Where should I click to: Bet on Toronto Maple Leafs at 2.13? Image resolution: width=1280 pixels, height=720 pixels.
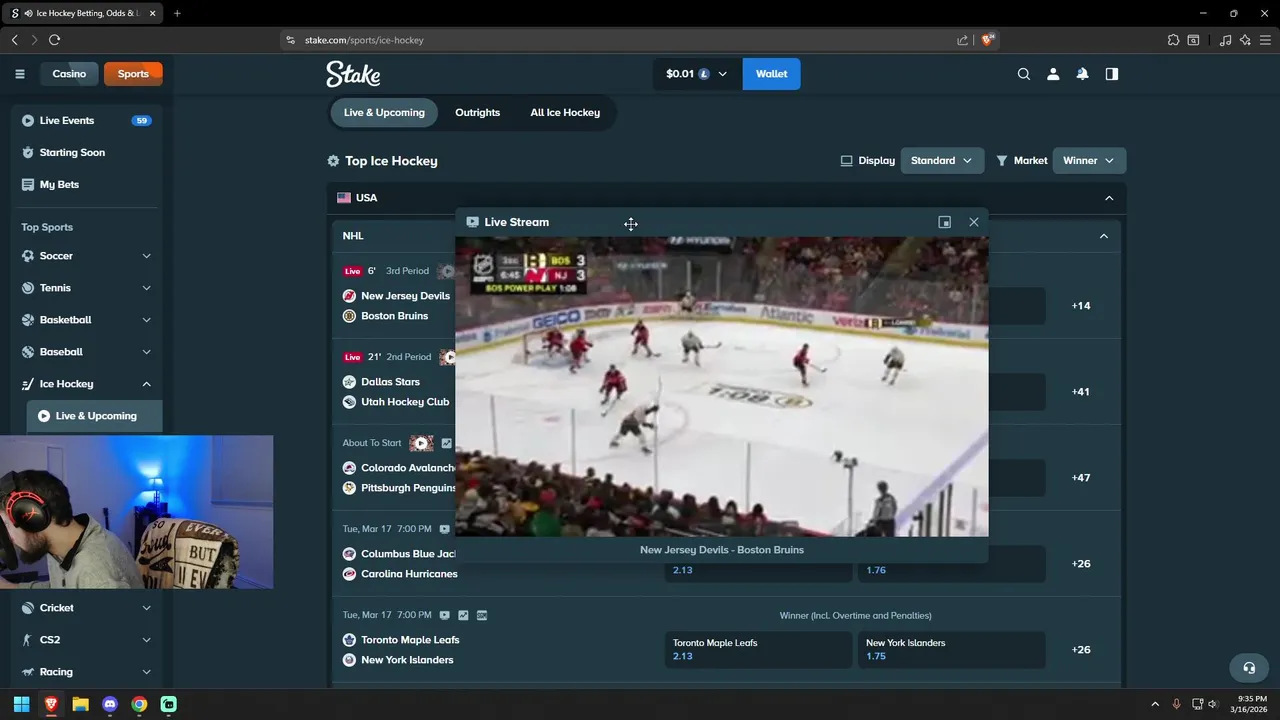pos(758,650)
